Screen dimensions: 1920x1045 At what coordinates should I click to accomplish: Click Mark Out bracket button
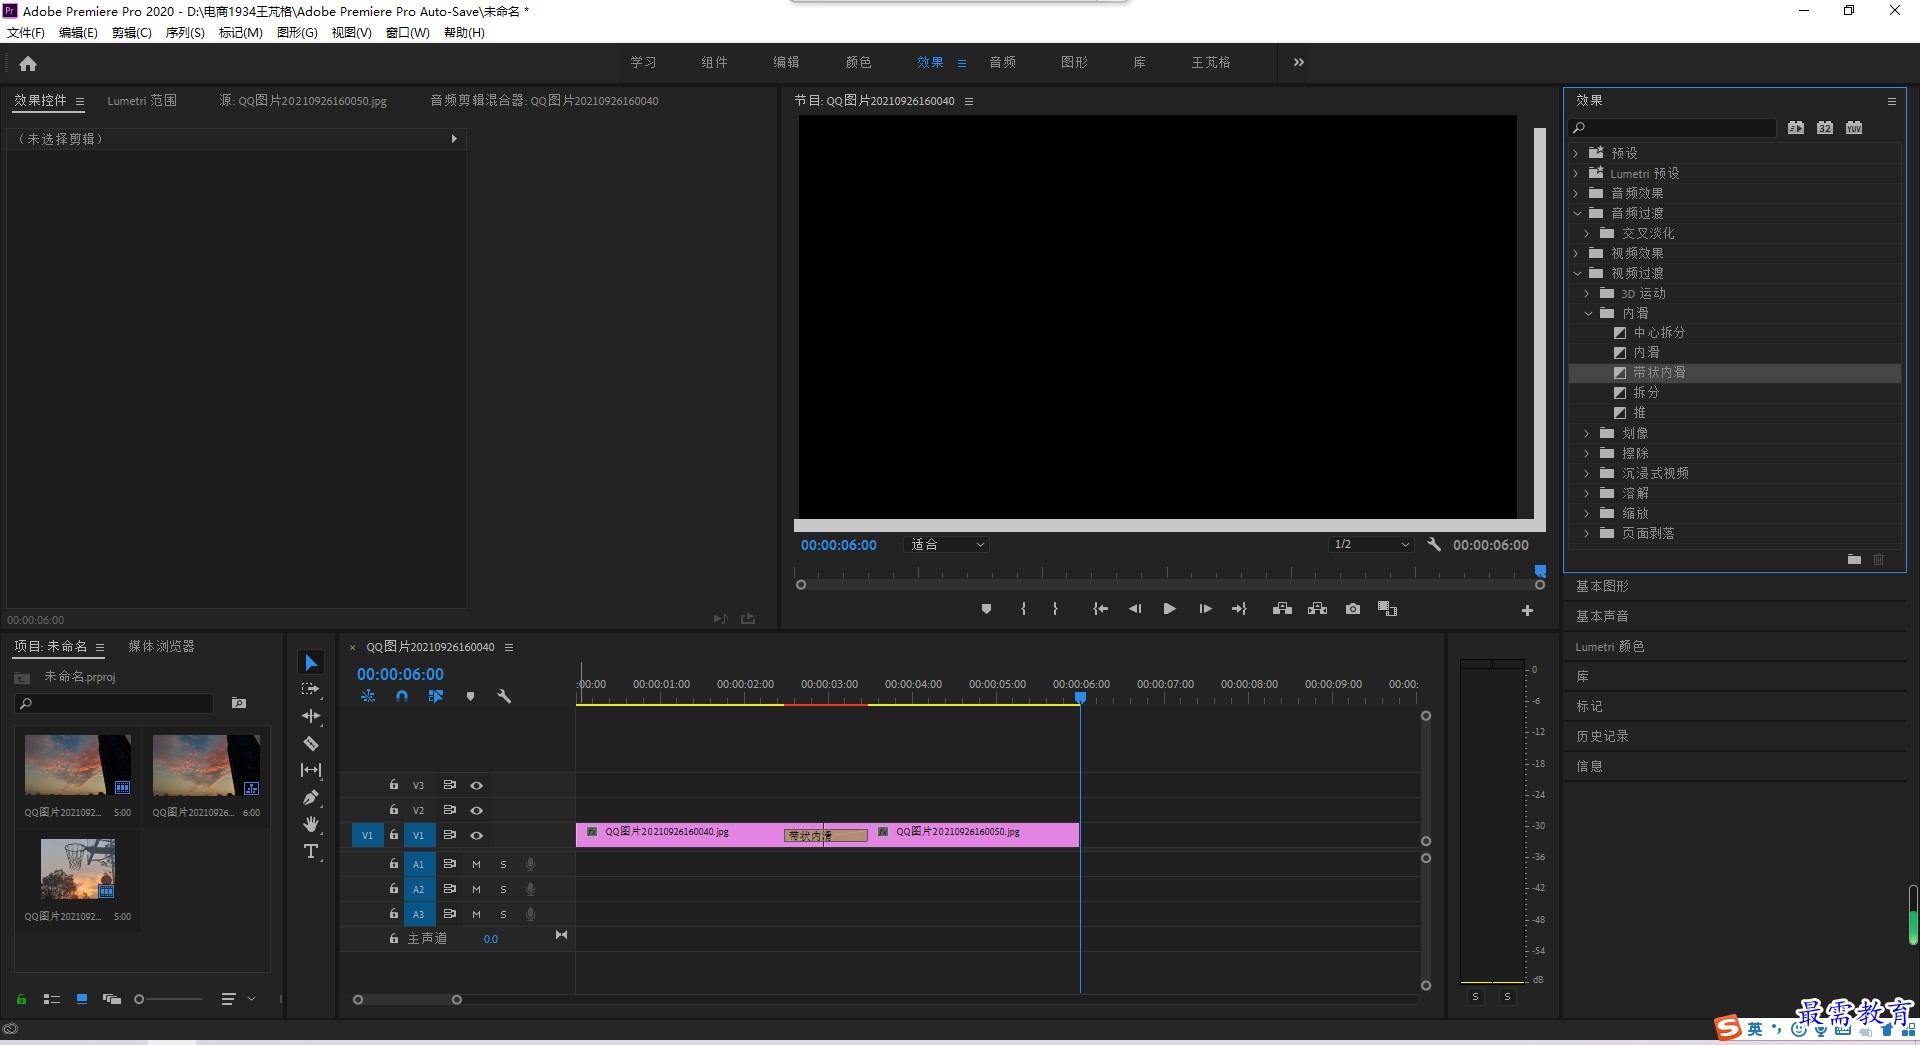(1055, 609)
